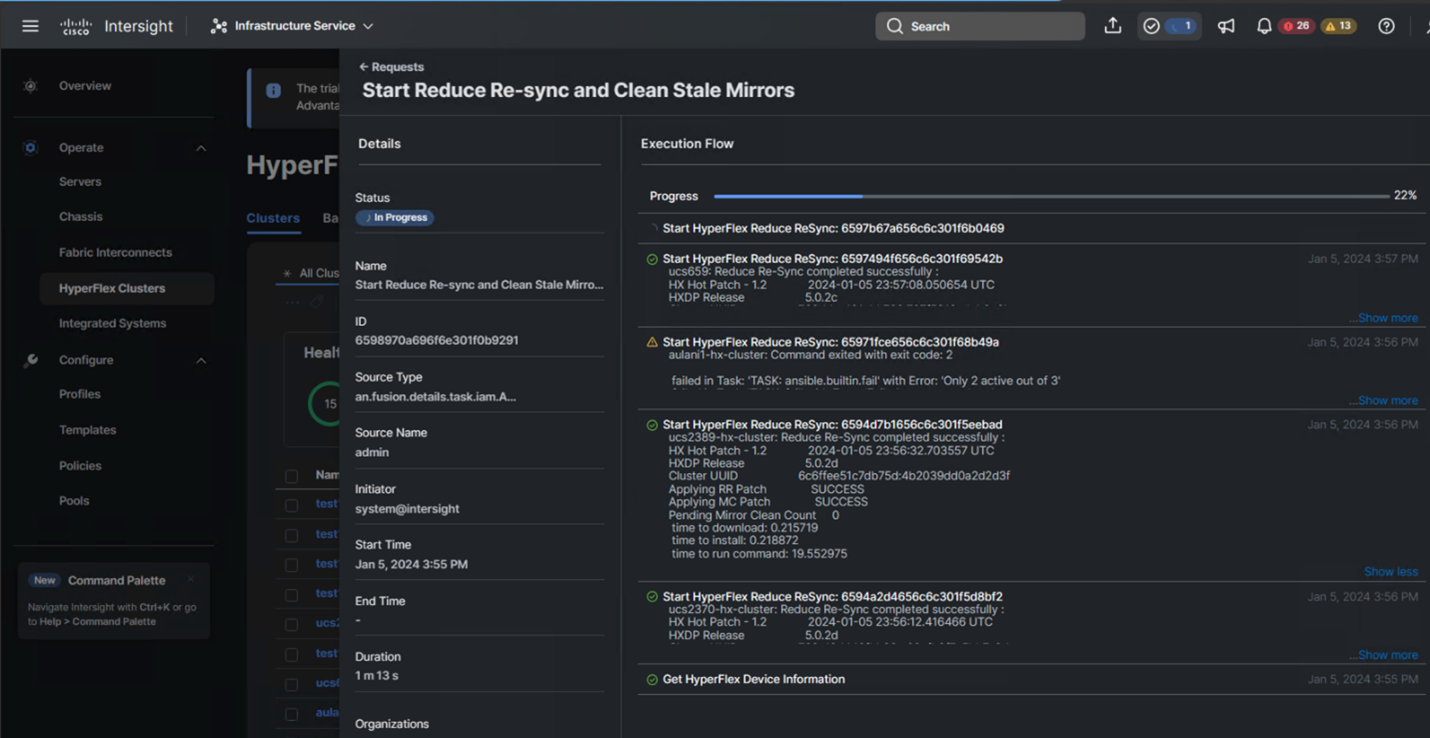1430x738 pixels.
Task: Click the execution progress bar at 22%
Action: 1051,196
